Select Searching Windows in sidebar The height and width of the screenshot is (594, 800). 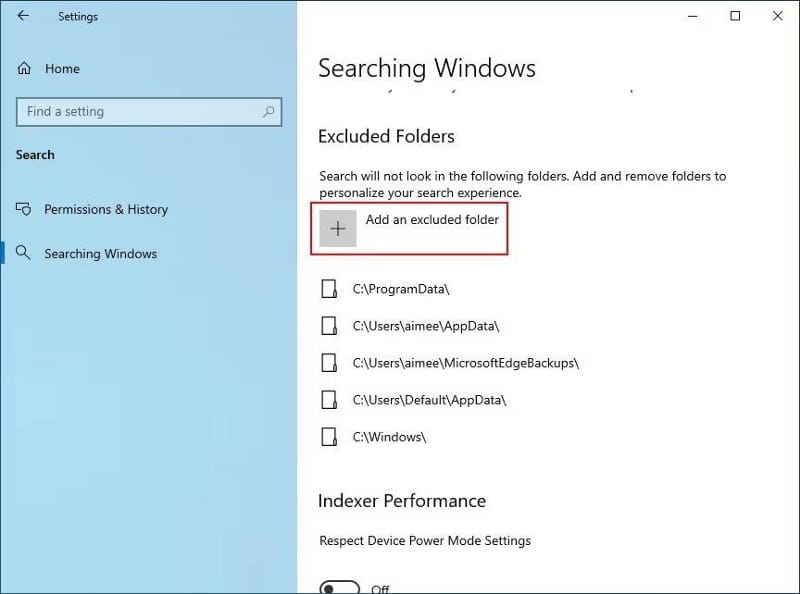pos(101,254)
